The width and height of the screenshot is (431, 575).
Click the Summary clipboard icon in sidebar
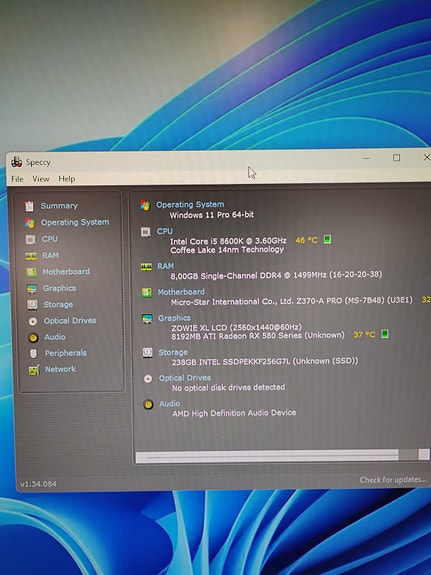[x=29, y=206]
